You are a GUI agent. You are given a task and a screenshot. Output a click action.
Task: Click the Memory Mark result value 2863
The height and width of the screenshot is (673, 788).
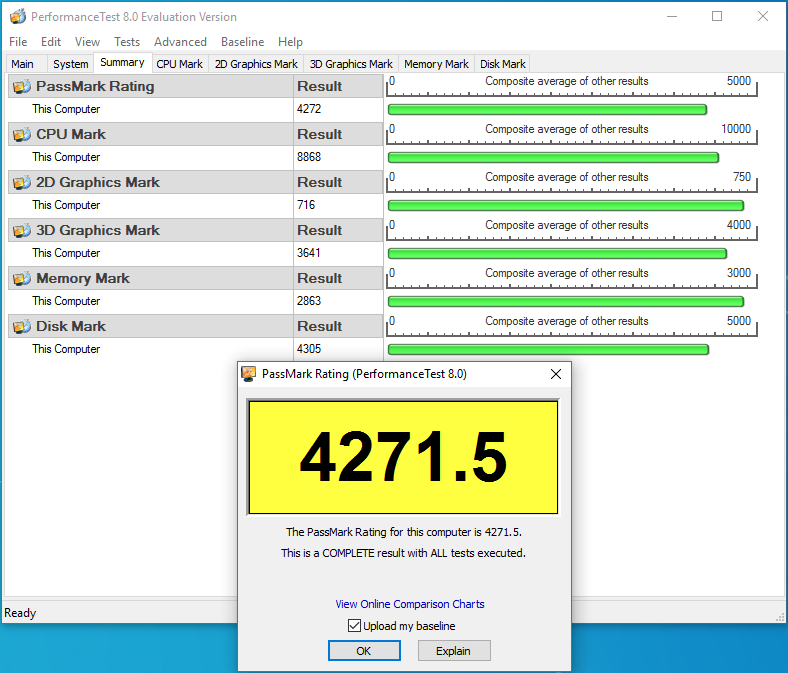[309, 301]
